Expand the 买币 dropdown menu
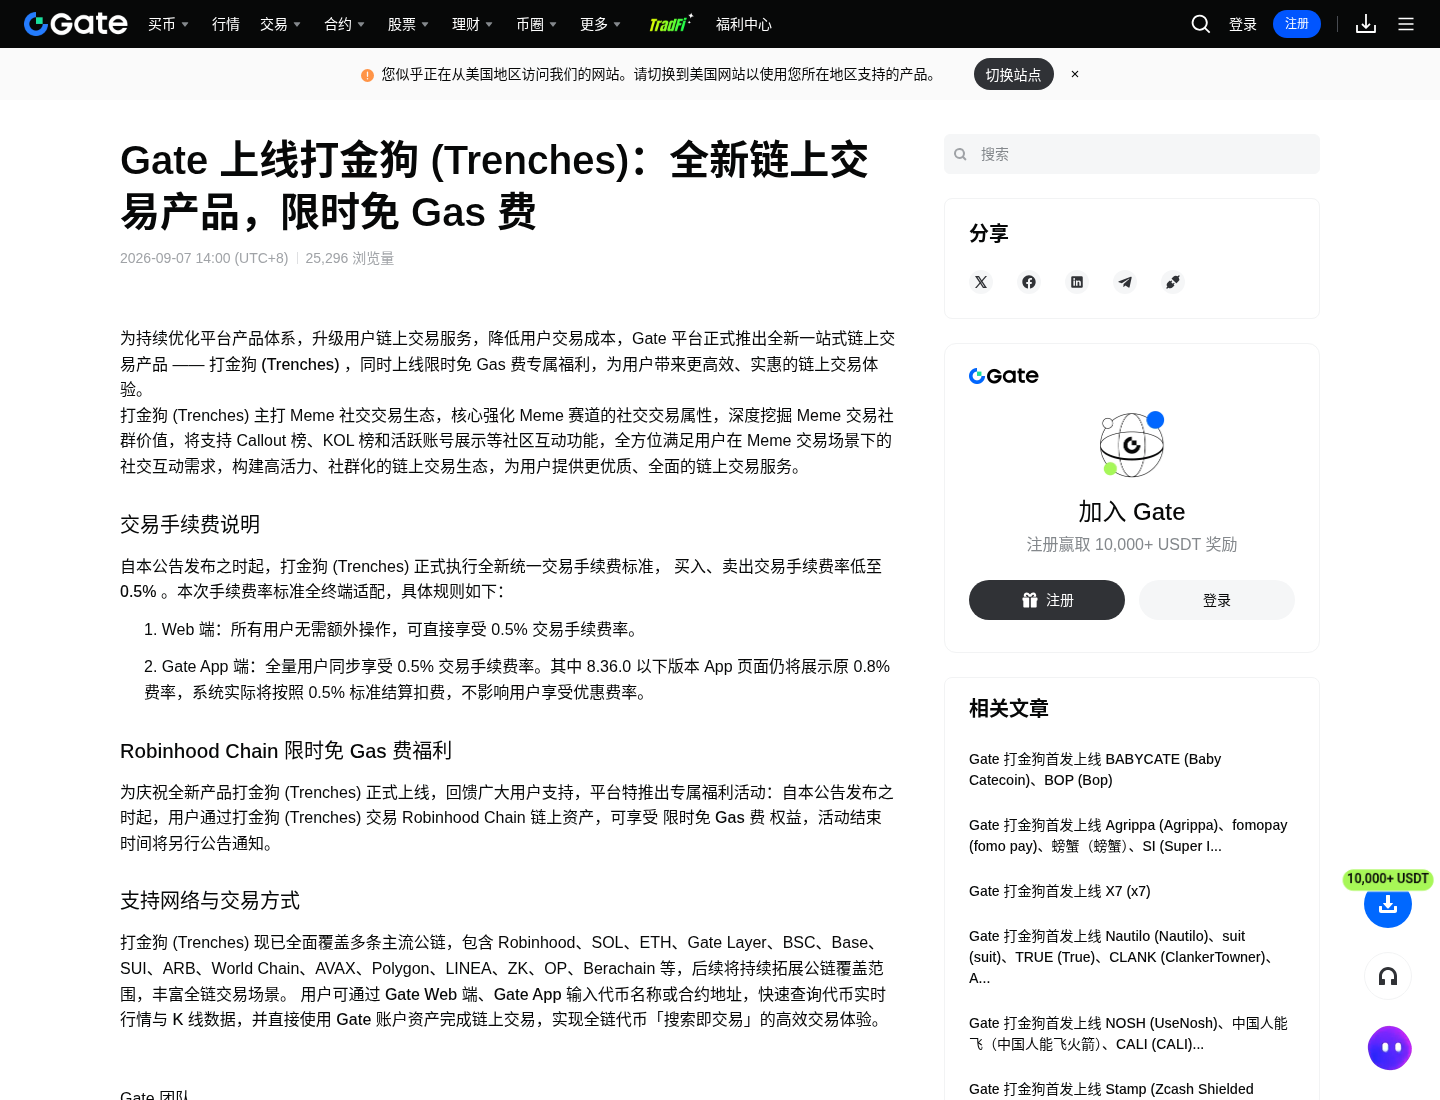 (168, 24)
